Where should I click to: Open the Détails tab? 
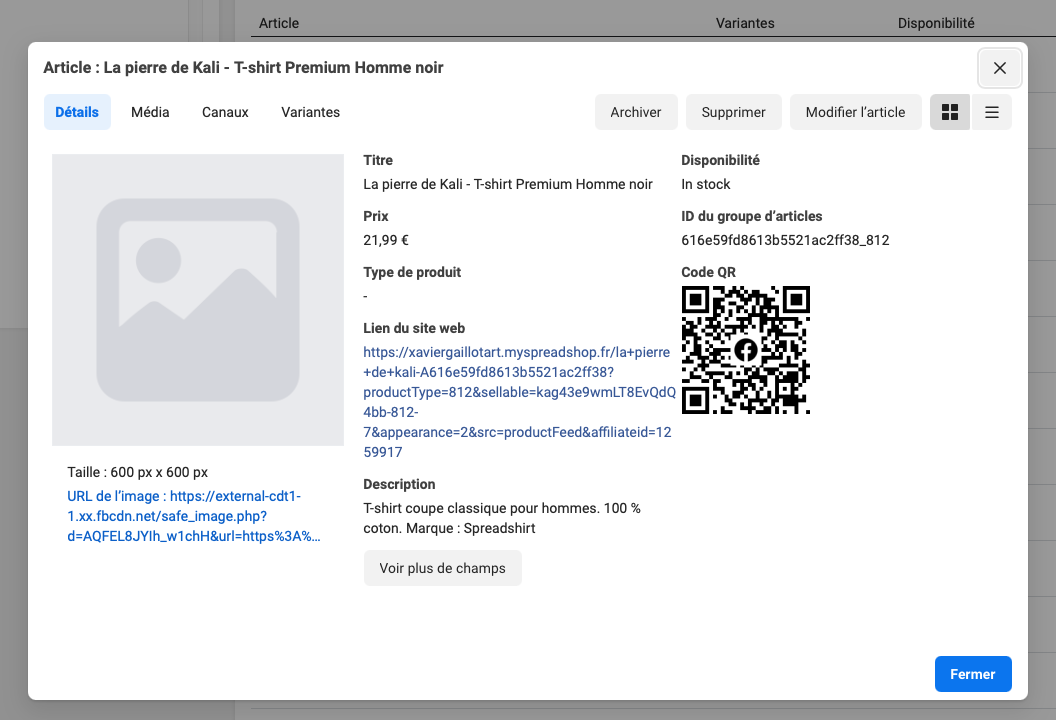click(77, 112)
